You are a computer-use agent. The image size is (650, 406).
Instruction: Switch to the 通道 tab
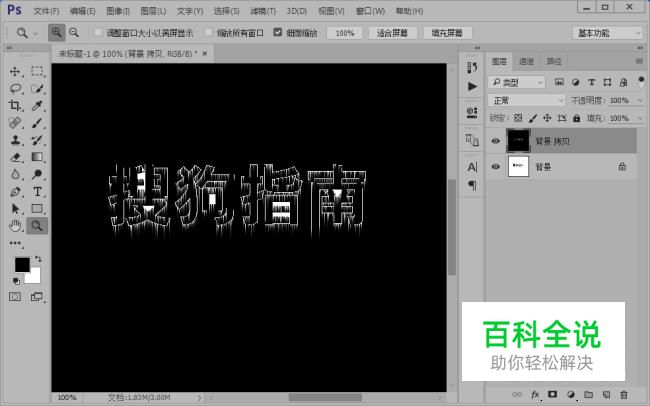click(526, 61)
